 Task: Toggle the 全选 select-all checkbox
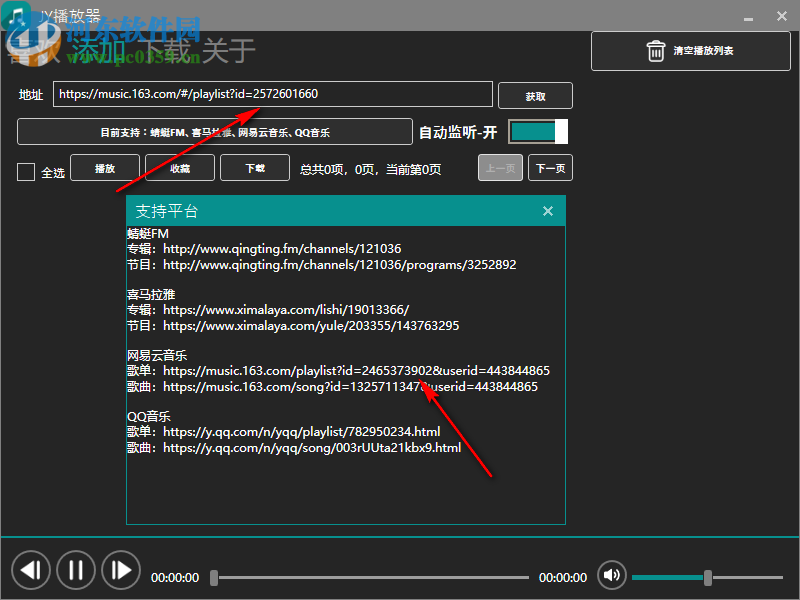click(25, 171)
